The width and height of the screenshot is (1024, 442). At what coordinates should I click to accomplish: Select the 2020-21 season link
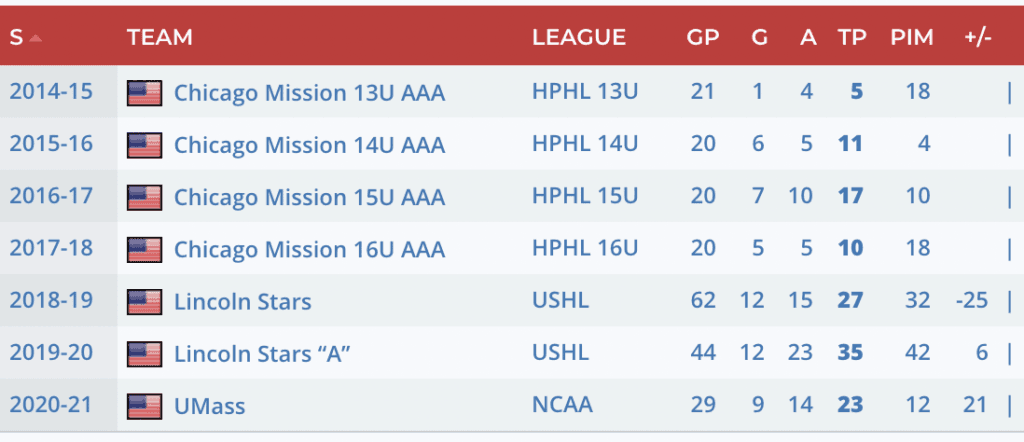click(x=51, y=406)
